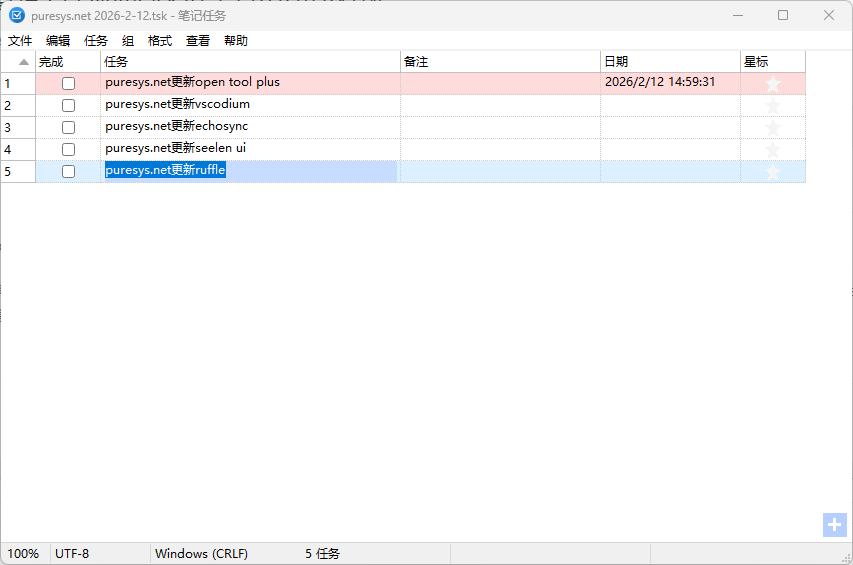Select task text puresys.net更新seelen ui
Viewport: 853px width, 565px height.
(176, 148)
